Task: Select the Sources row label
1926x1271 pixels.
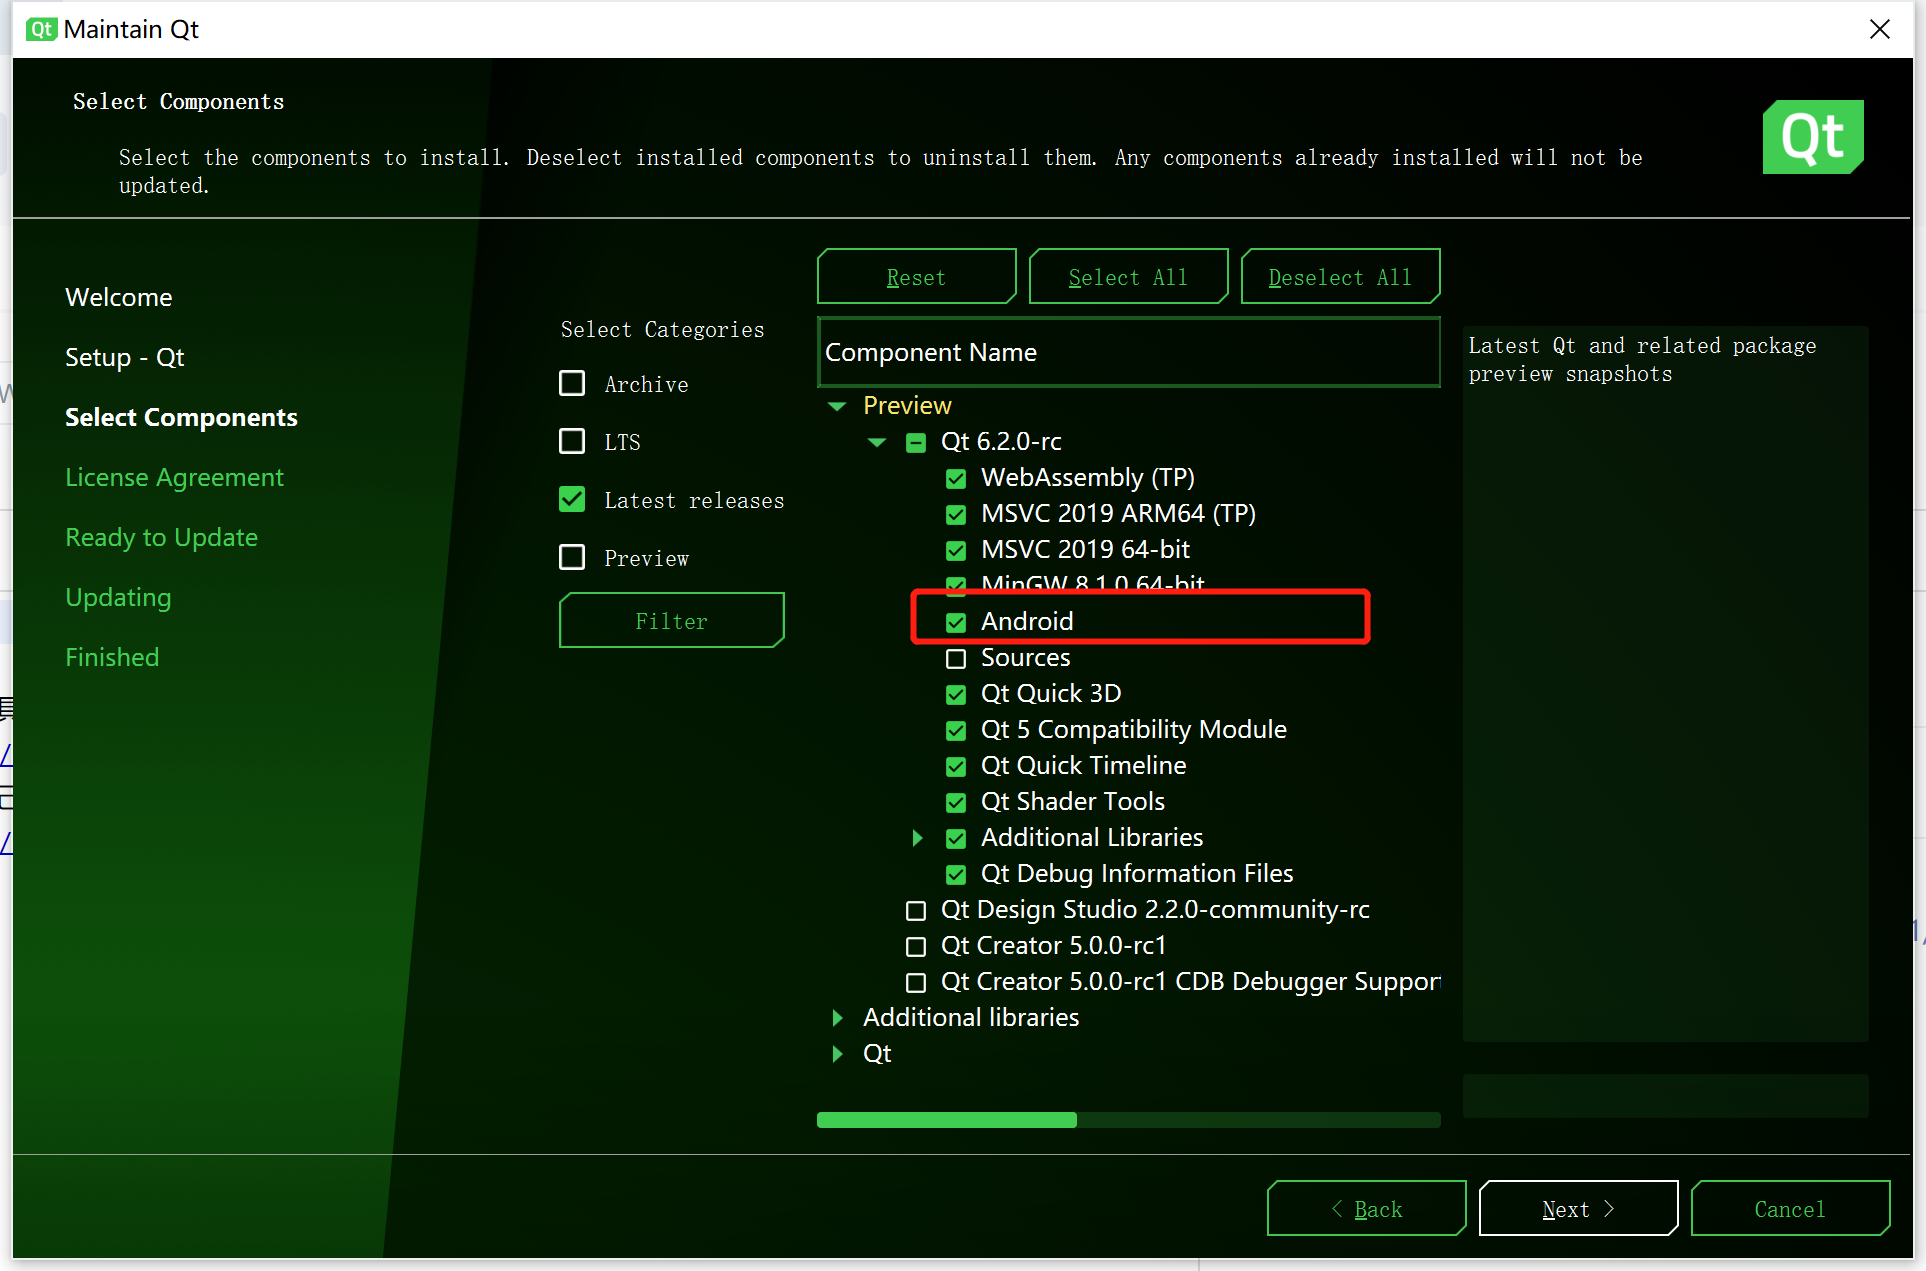Action: (1026, 658)
